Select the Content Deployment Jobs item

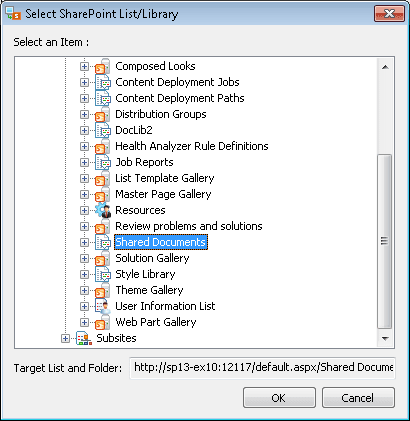click(x=177, y=82)
